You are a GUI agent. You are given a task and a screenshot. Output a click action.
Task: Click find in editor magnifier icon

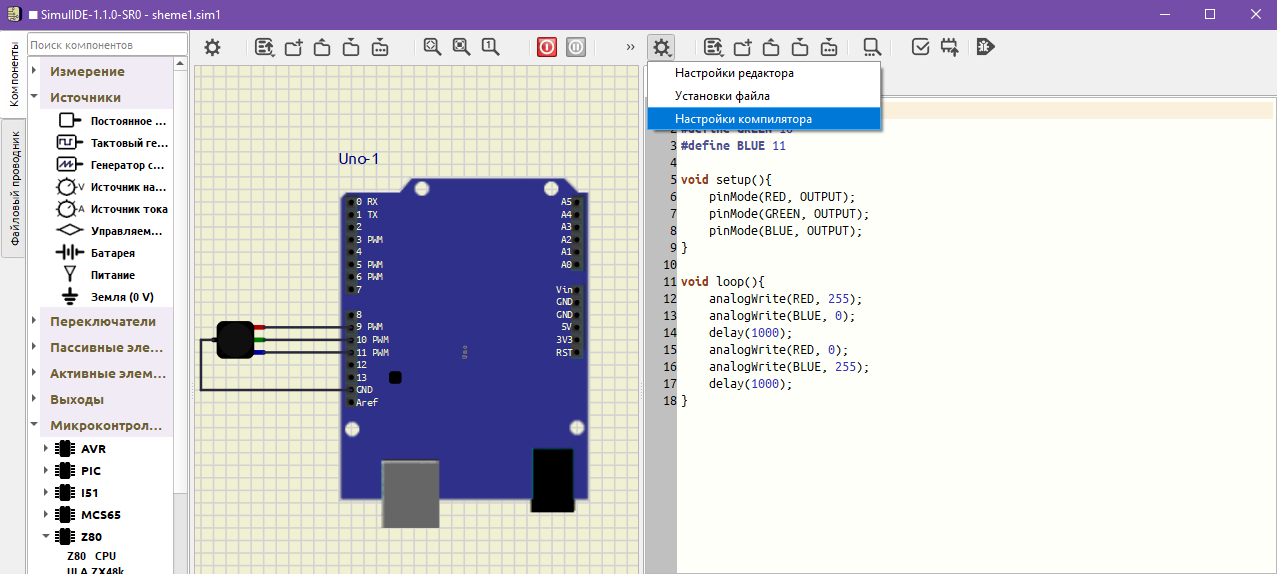click(872, 47)
